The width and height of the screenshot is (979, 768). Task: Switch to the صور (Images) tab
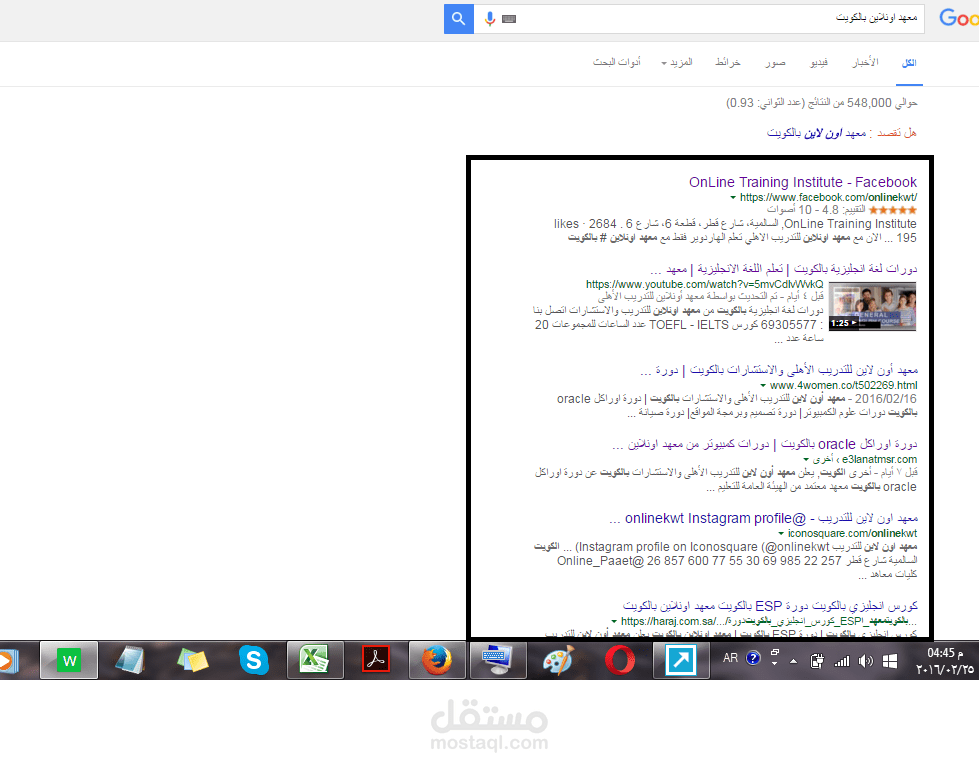click(775, 62)
